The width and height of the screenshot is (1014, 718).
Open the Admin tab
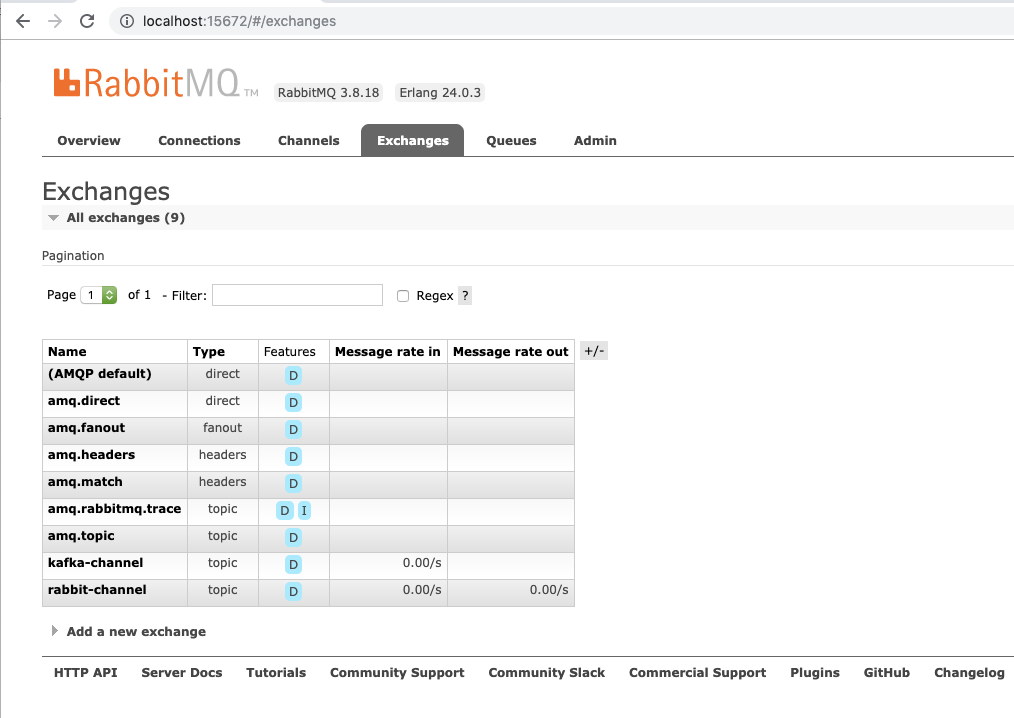pyautogui.click(x=594, y=140)
